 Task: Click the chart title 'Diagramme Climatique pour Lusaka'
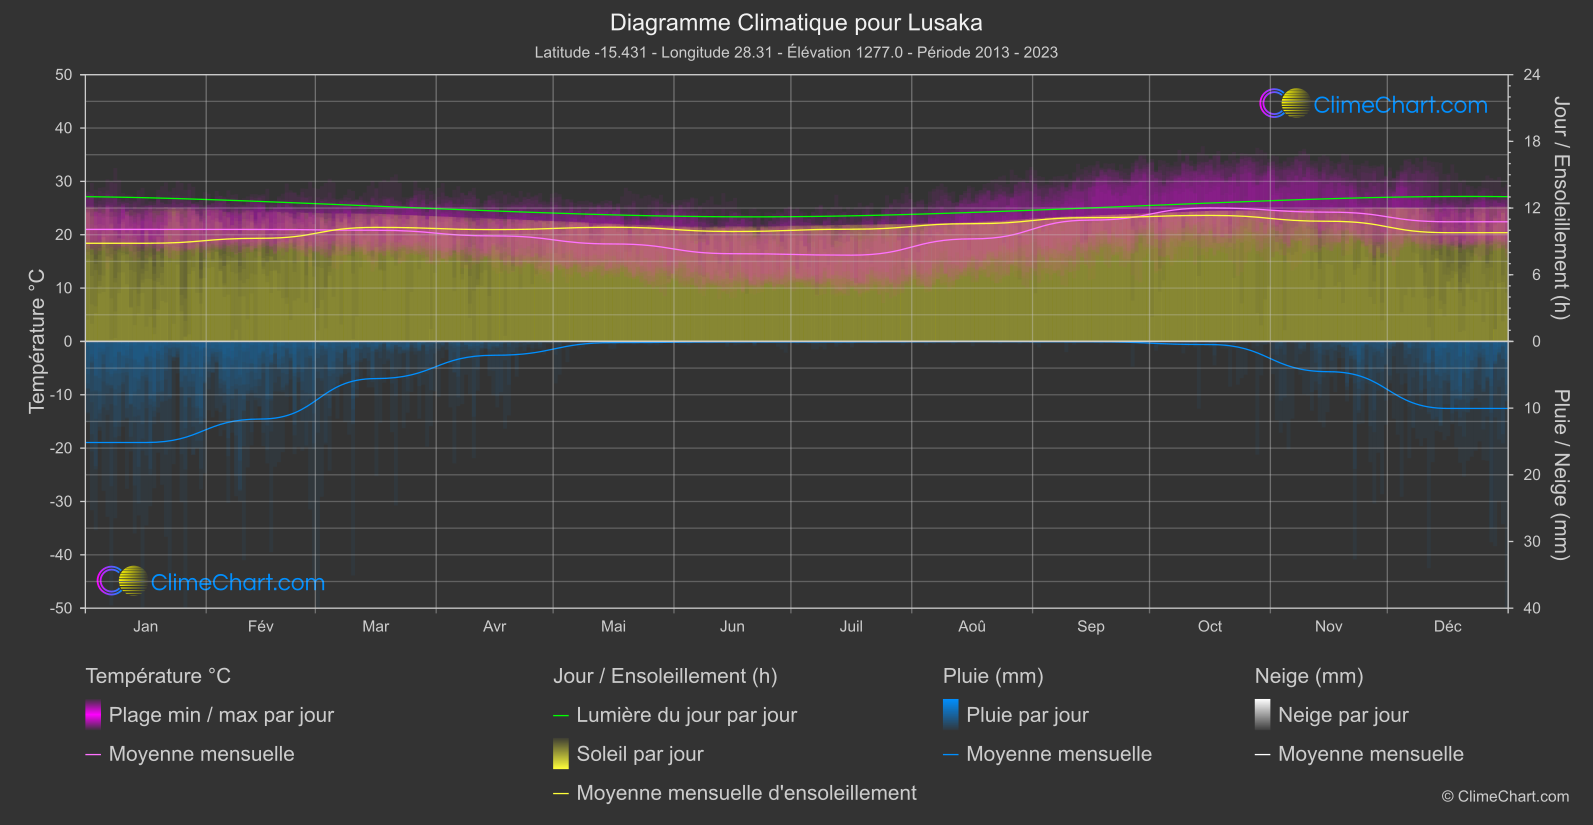pos(796,22)
